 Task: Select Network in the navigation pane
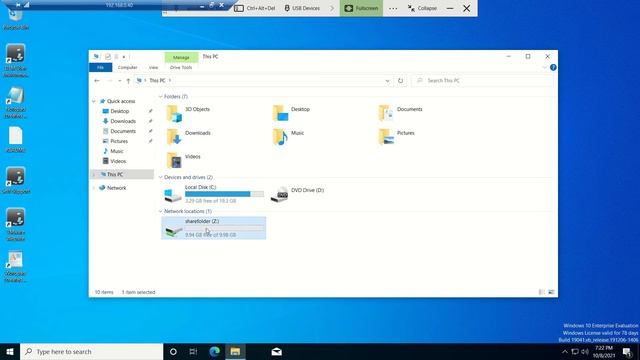coord(116,188)
